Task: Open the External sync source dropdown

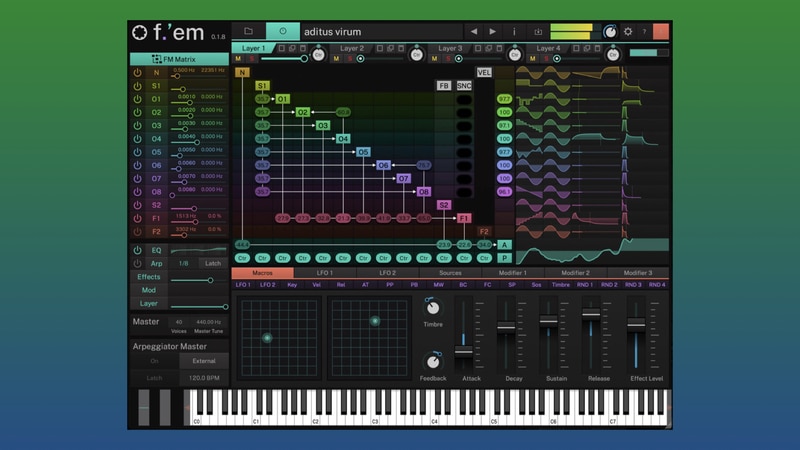Action: (x=204, y=361)
